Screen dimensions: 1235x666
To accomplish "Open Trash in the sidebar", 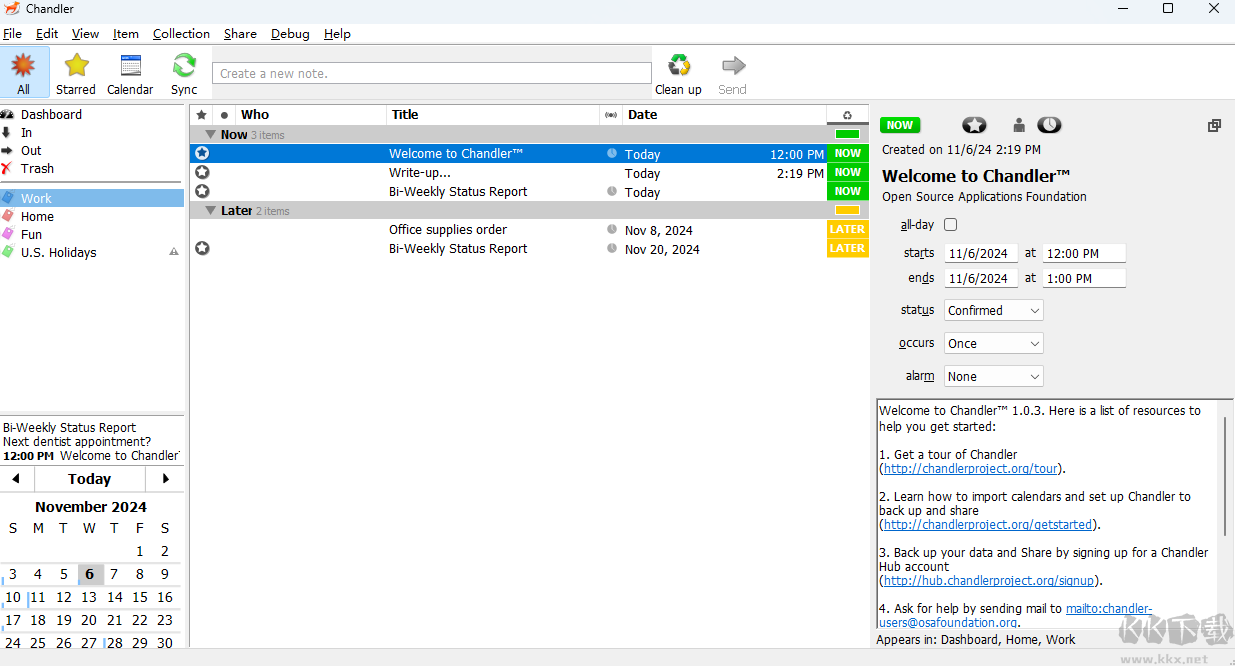I will click(37, 169).
